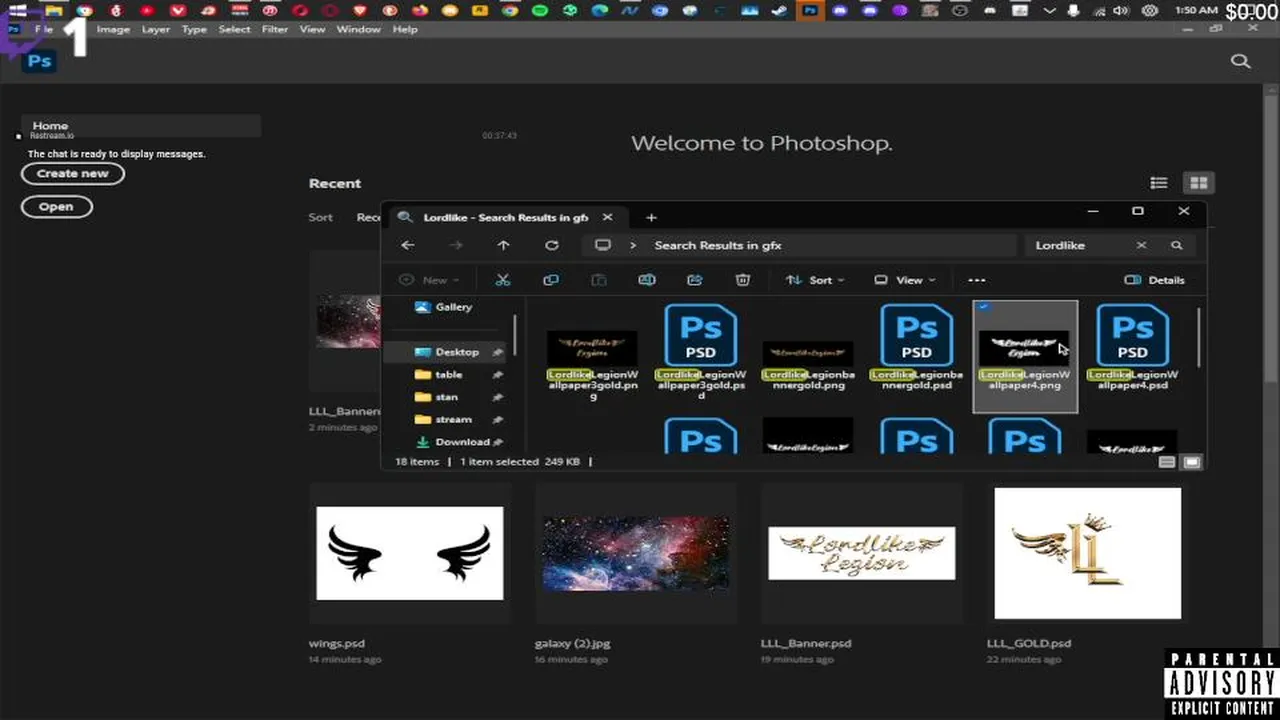Click the Paste icon in Explorer toolbar
The width and height of the screenshot is (1280, 720).
click(x=599, y=280)
